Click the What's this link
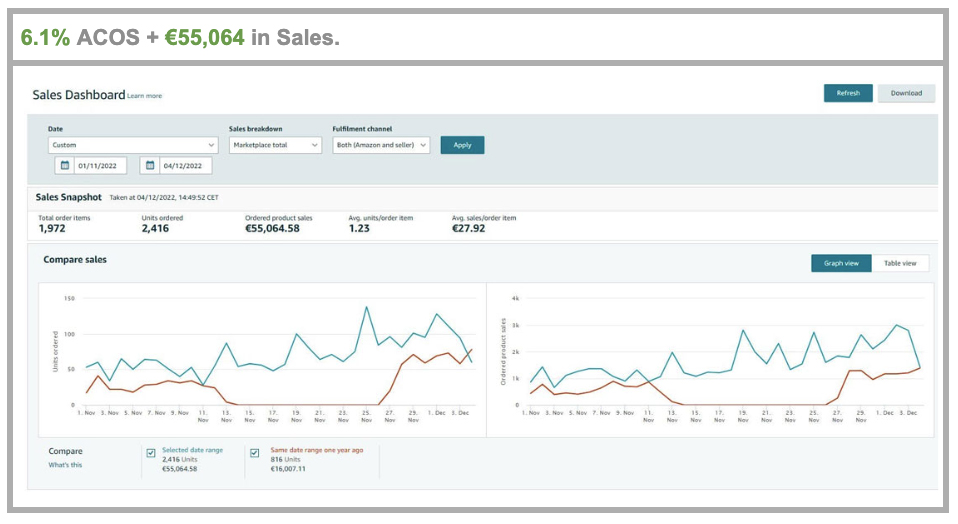The image size is (958, 524). click(x=66, y=465)
